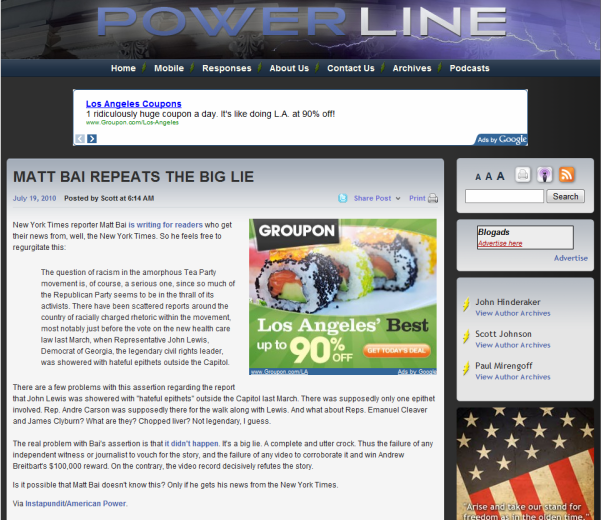Click the sidebar printer icon
This screenshot has height=520, width=601.
(x=523, y=175)
